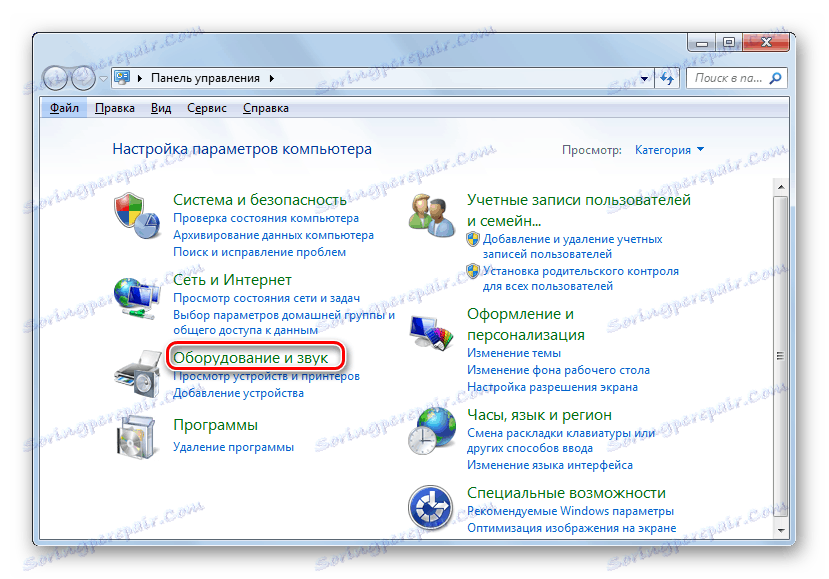Click the 'Просмотр:' label text
The image size is (829, 579).
coord(592,150)
